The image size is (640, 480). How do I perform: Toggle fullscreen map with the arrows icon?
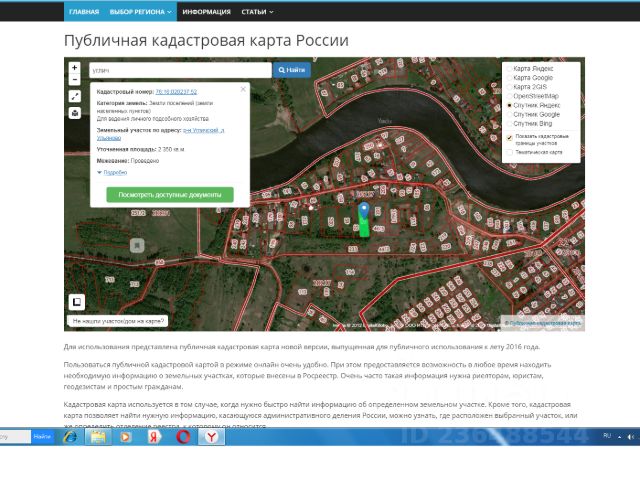(74, 96)
